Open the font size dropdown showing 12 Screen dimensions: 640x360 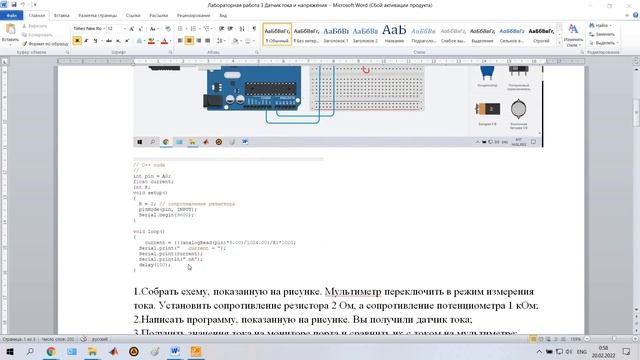click(124, 29)
